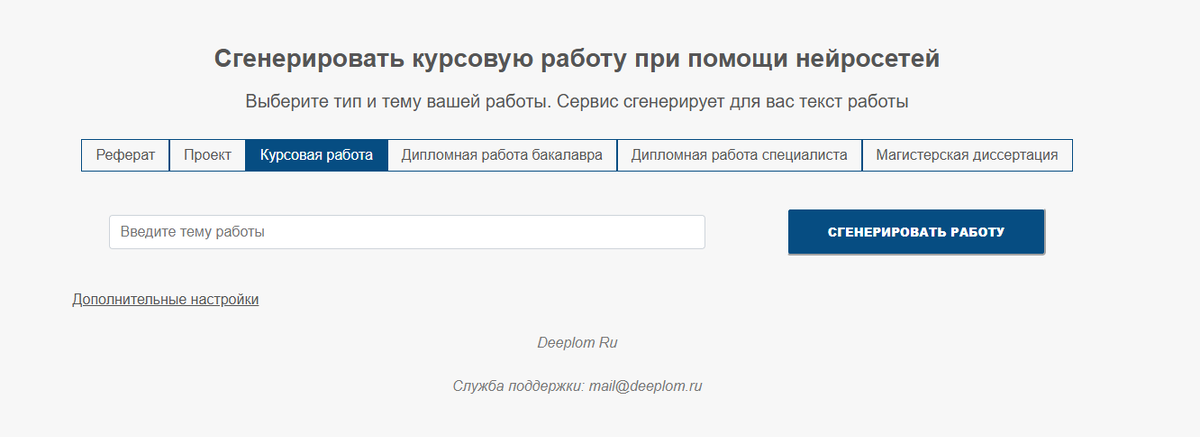This screenshot has width=1200, height=437.
Task: Select the Реферат tab
Action: (x=126, y=155)
